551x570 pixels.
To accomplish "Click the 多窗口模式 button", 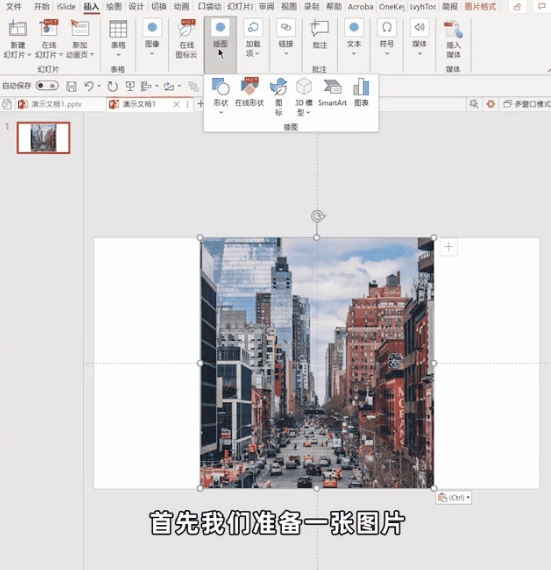I will click(x=527, y=104).
